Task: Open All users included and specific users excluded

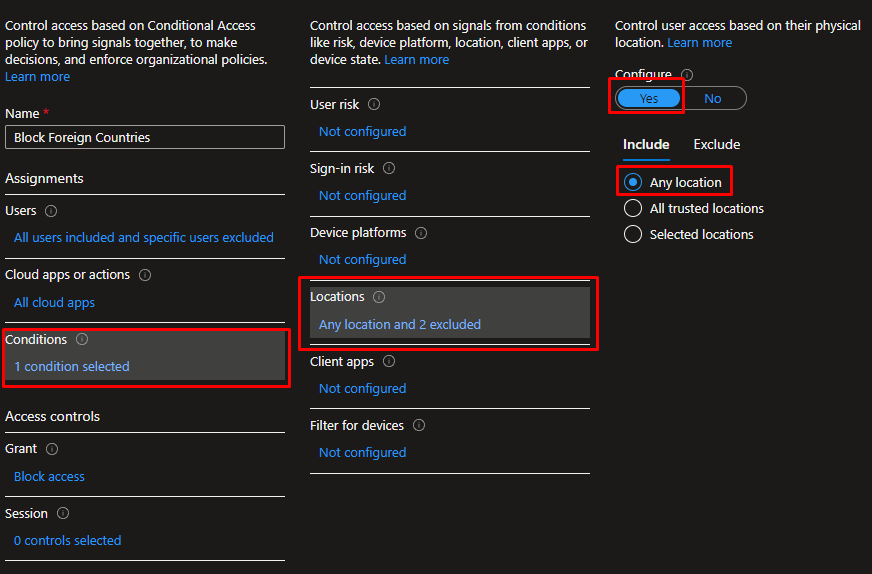Action: click(x=143, y=237)
